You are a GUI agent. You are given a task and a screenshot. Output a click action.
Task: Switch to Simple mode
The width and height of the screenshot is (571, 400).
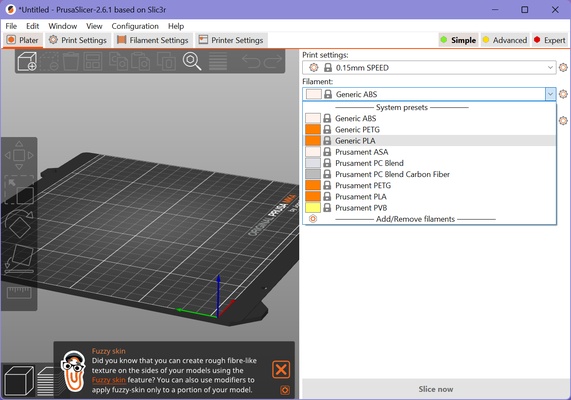click(458, 40)
